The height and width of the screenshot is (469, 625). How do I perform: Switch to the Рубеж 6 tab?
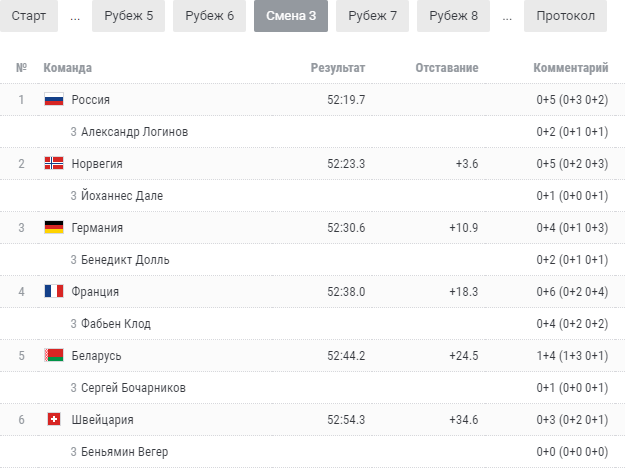pyautogui.click(x=209, y=16)
